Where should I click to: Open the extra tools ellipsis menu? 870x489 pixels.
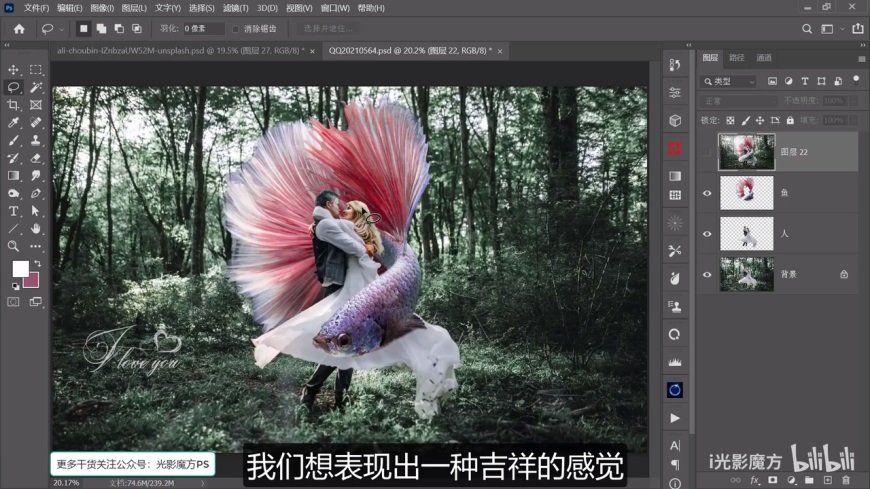coord(36,246)
